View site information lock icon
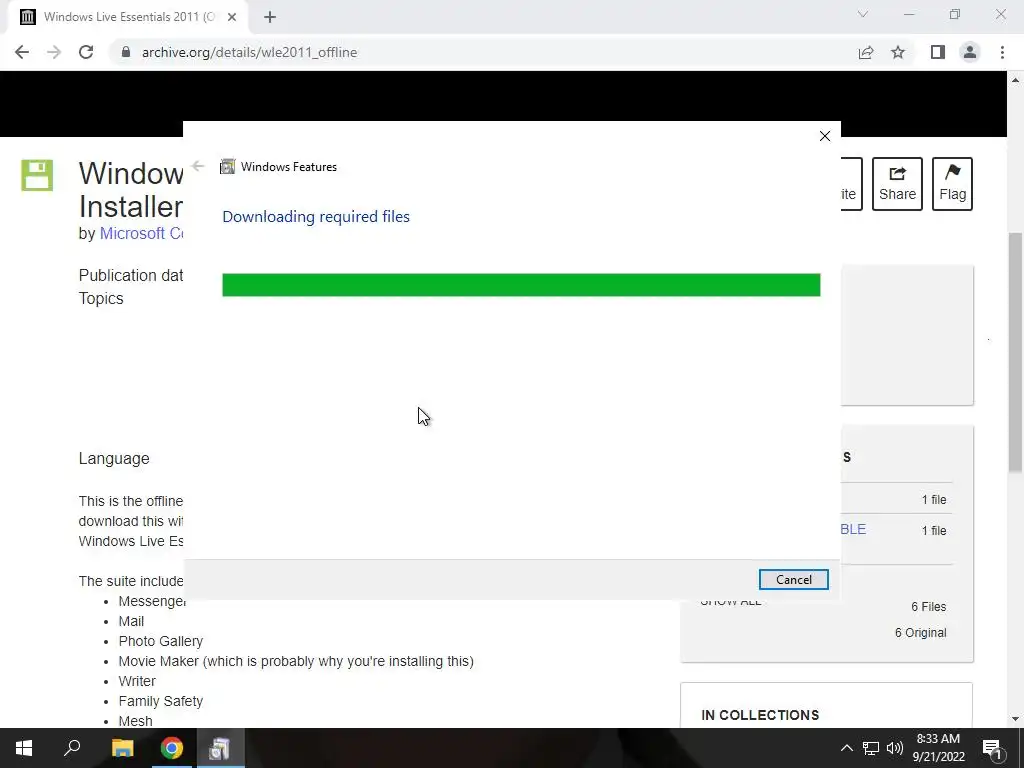Screen dimensions: 1024x768 (126, 52)
